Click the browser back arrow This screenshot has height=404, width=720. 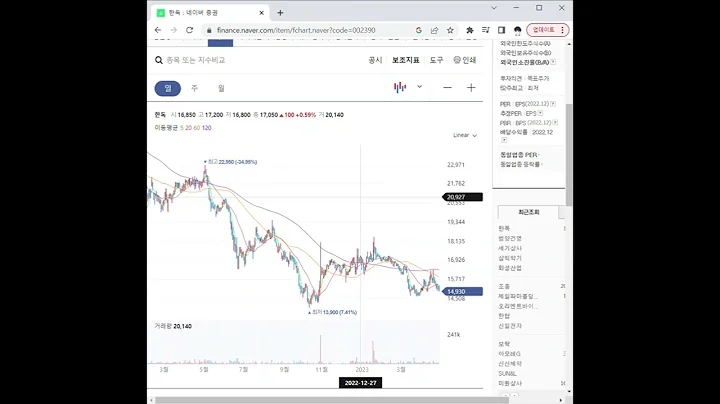tap(158, 30)
